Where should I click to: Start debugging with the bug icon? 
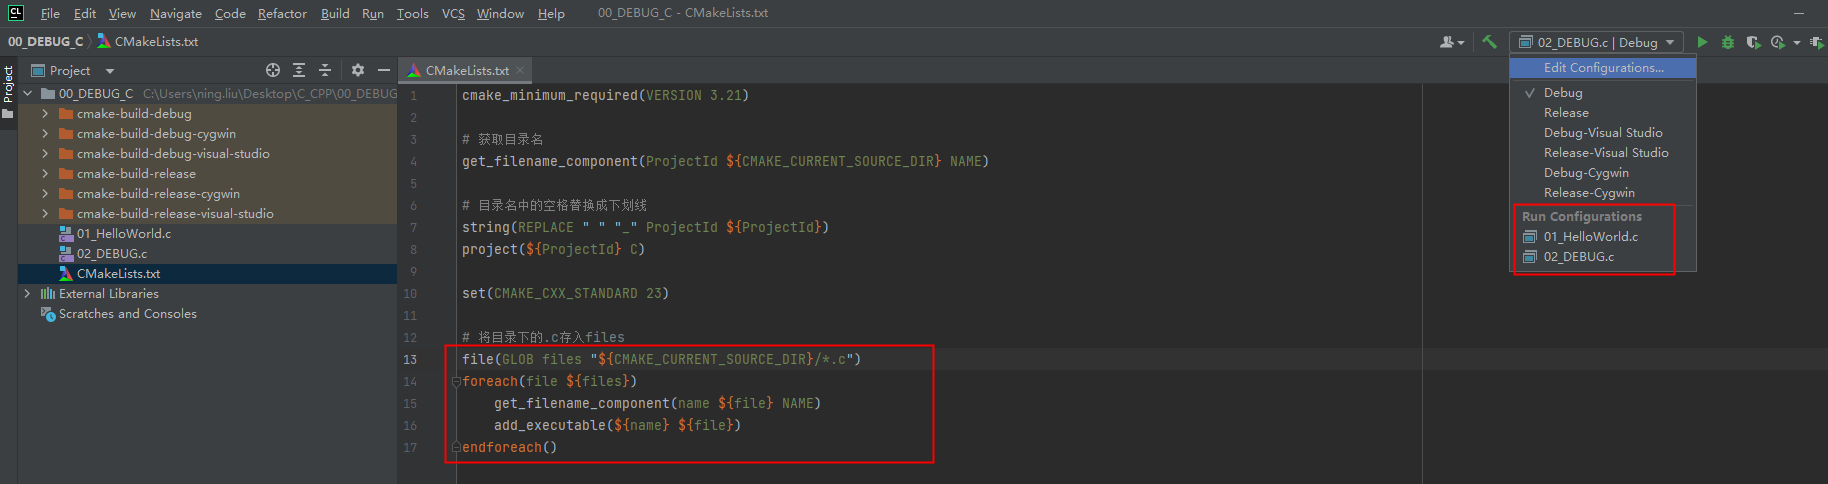click(1727, 42)
